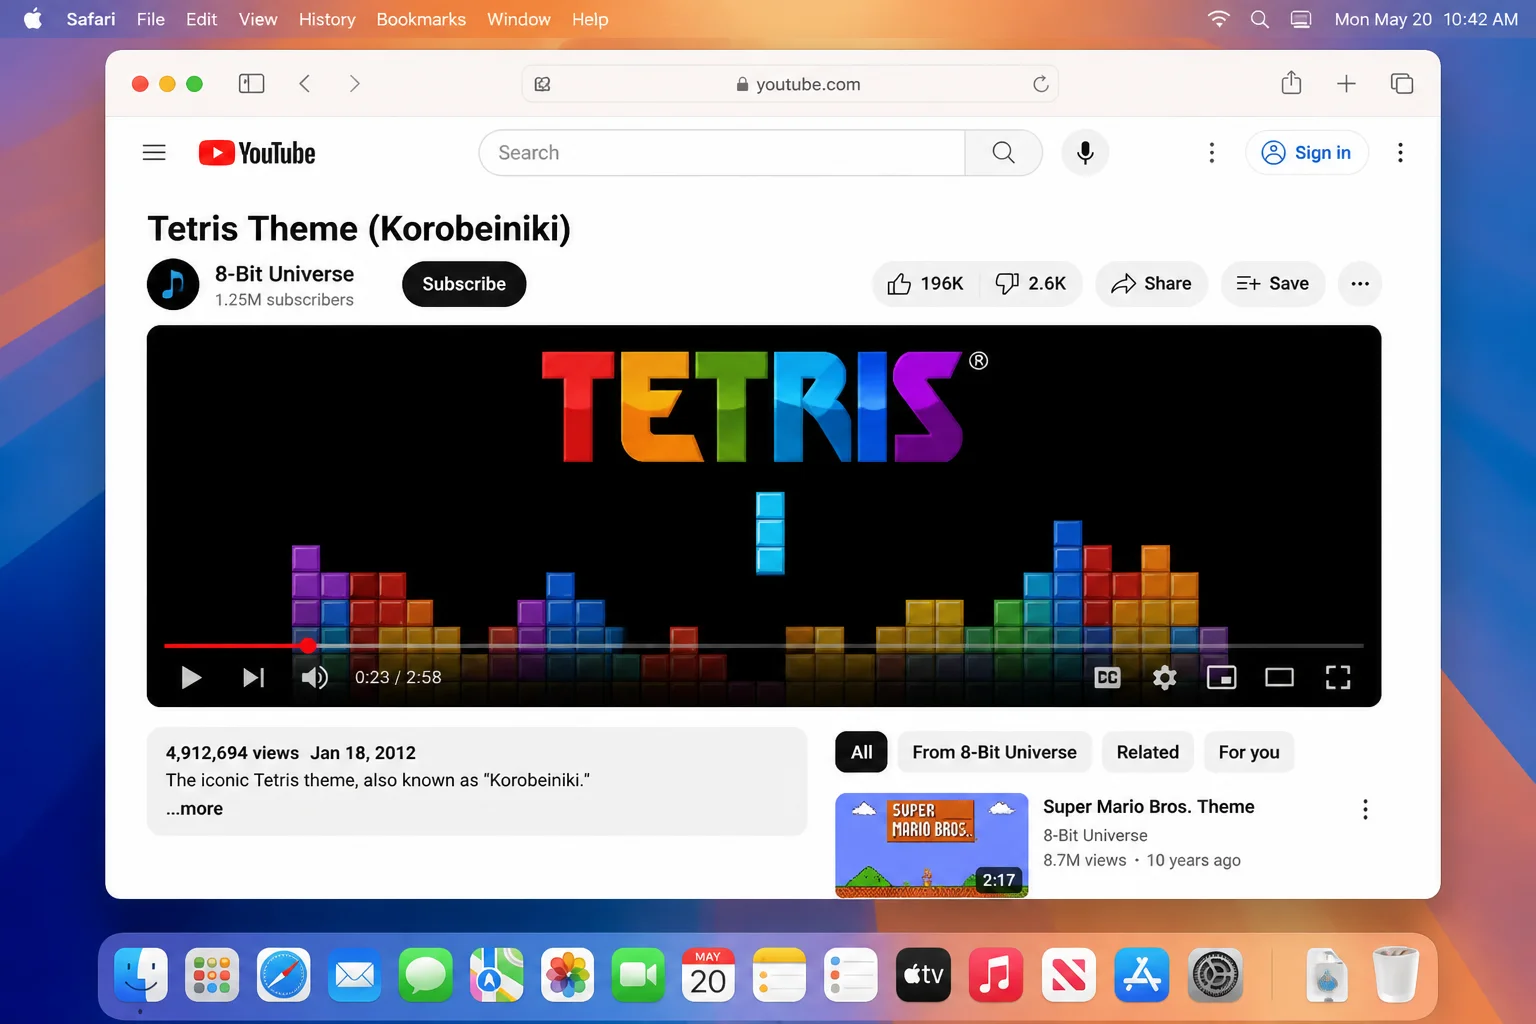
Task: Open Messages from the Dock
Action: [x=426, y=975]
